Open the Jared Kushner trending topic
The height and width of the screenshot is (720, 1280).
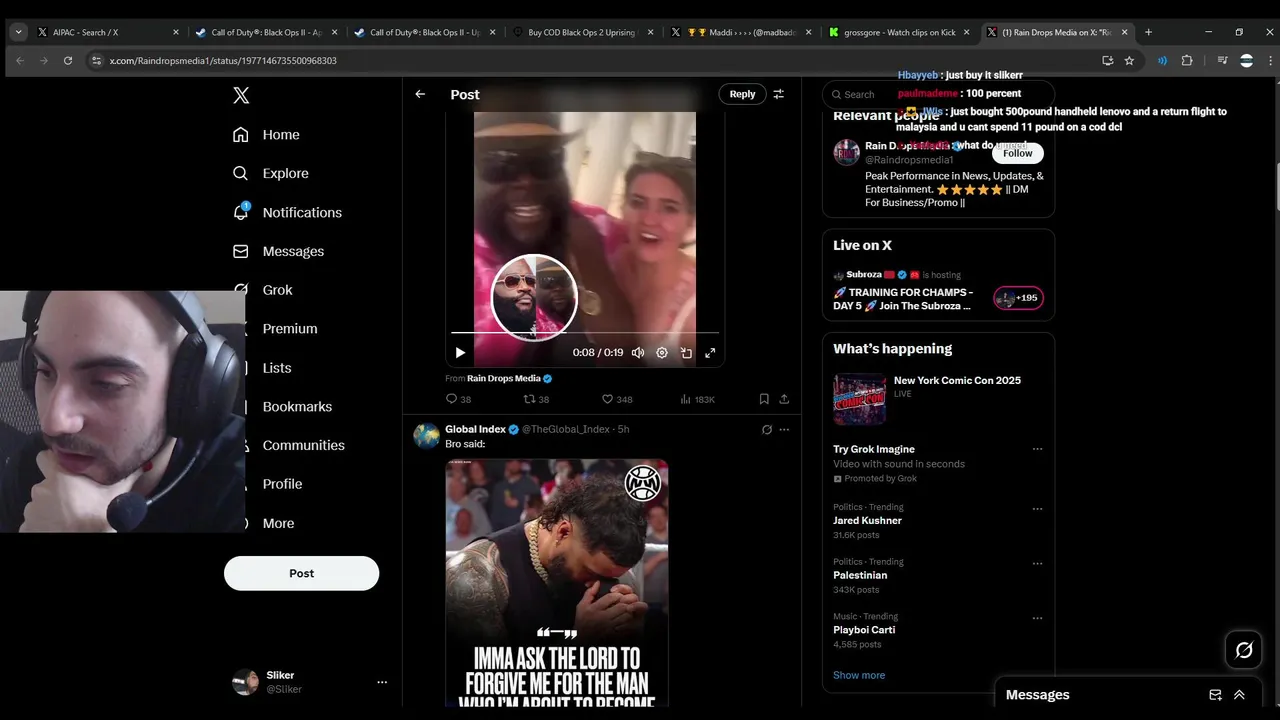pos(868,521)
